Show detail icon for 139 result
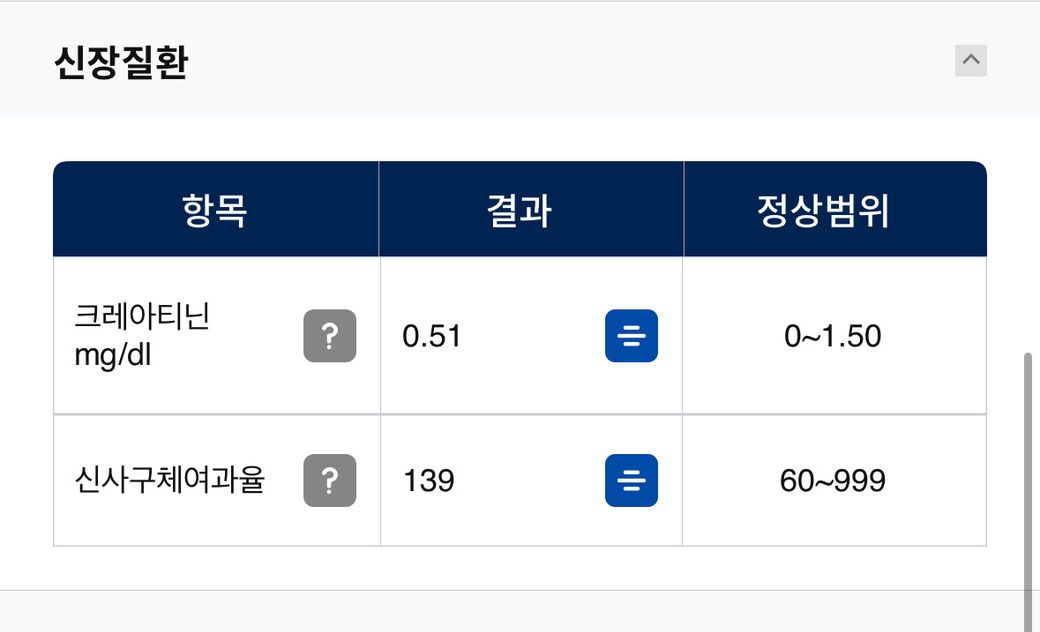 pos(631,481)
